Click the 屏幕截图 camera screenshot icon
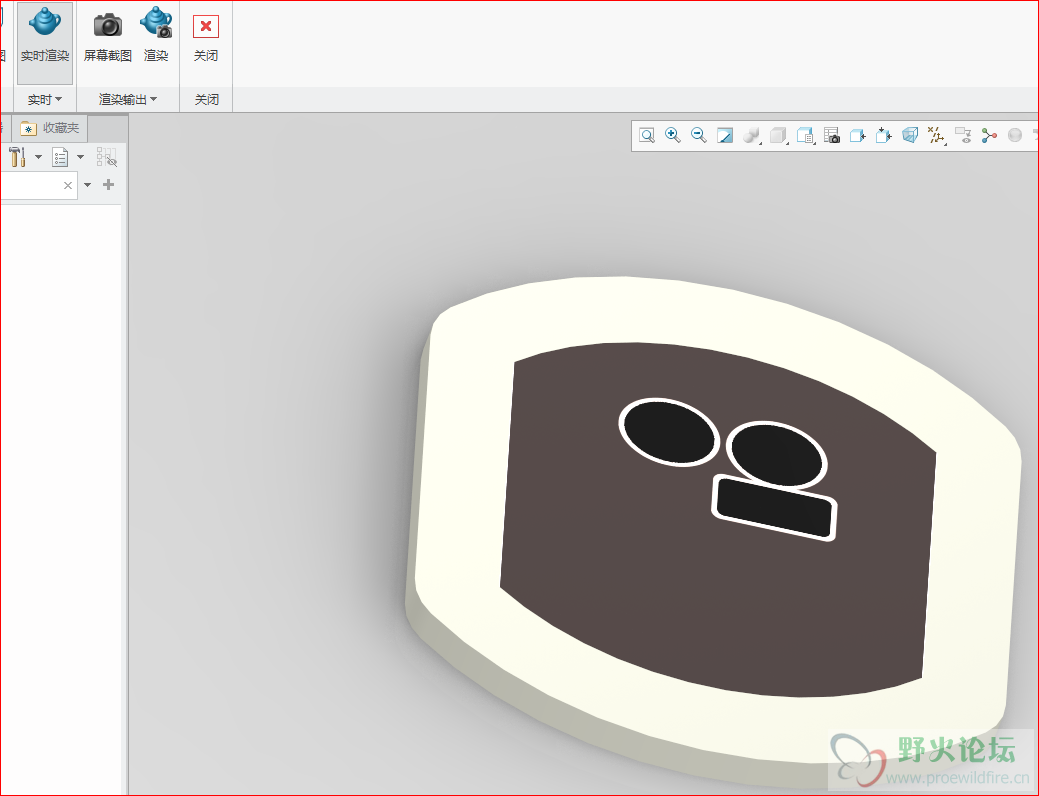The height and width of the screenshot is (796, 1039). 107,25
